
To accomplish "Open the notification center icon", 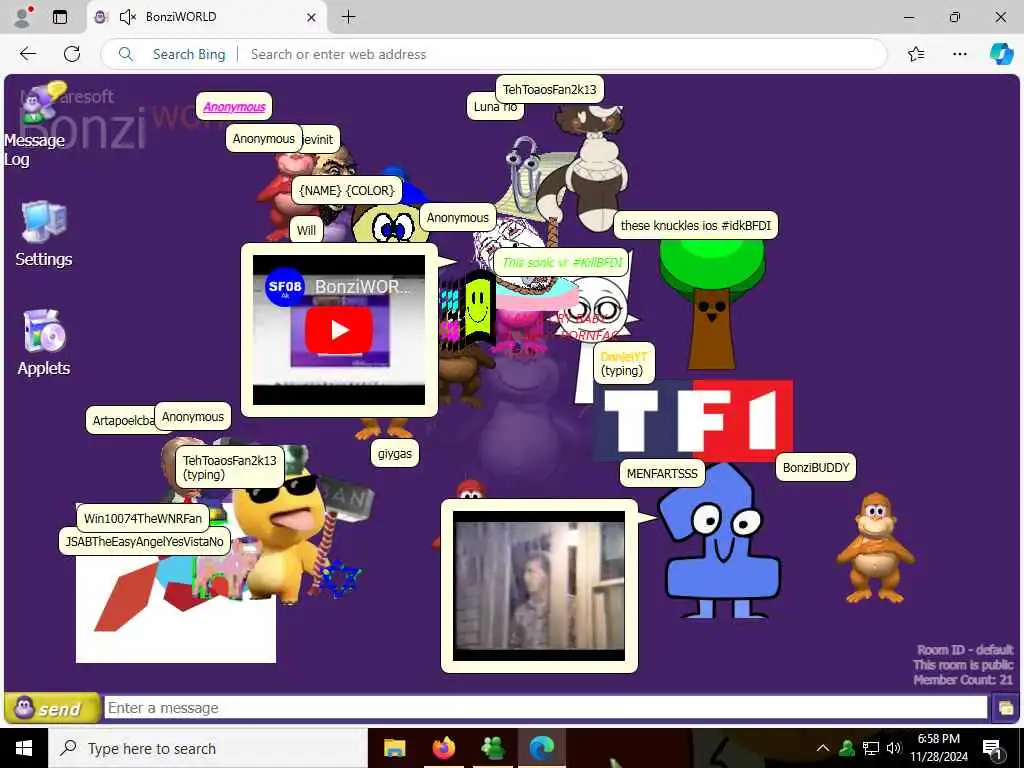I will click(993, 749).
